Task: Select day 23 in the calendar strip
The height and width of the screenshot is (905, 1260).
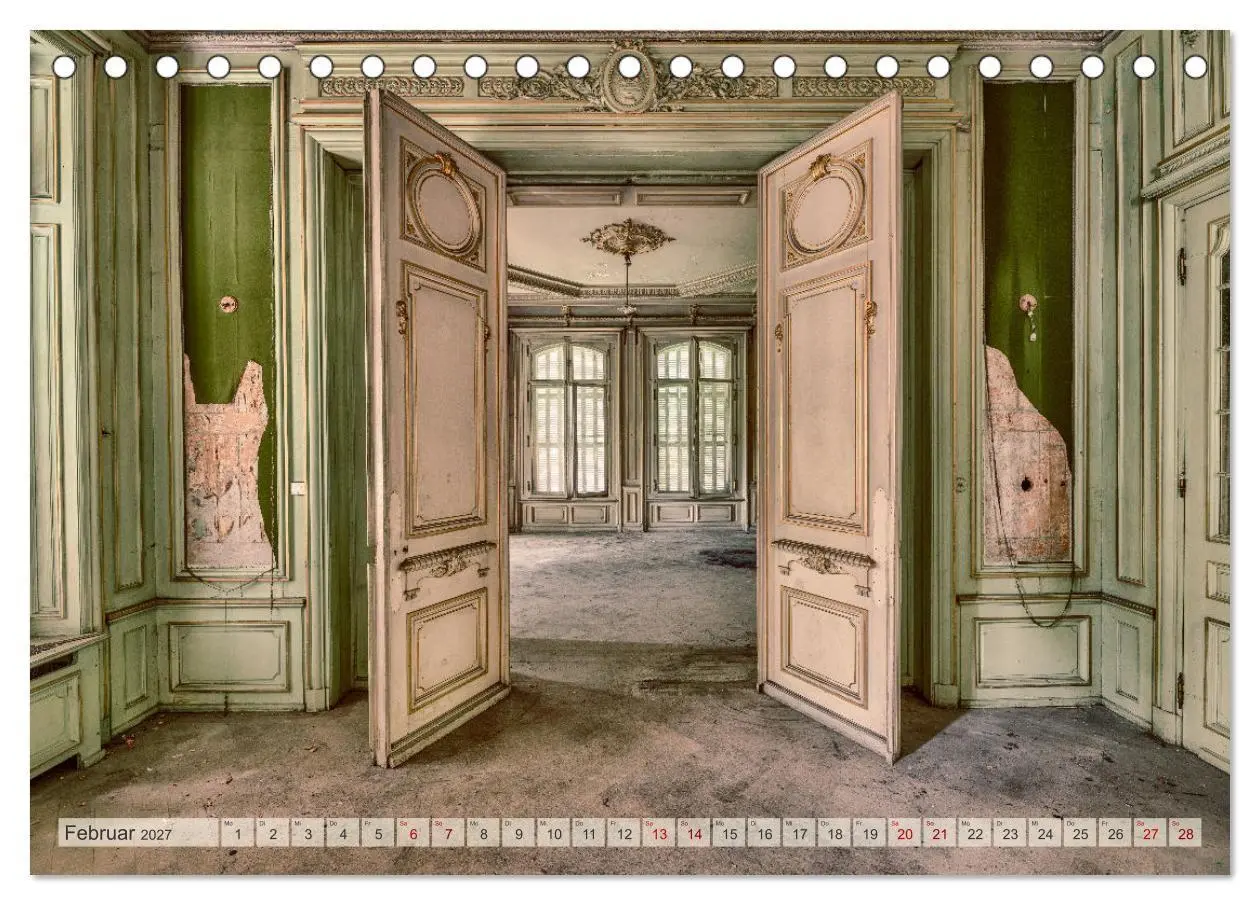Action: (1009, 833)
